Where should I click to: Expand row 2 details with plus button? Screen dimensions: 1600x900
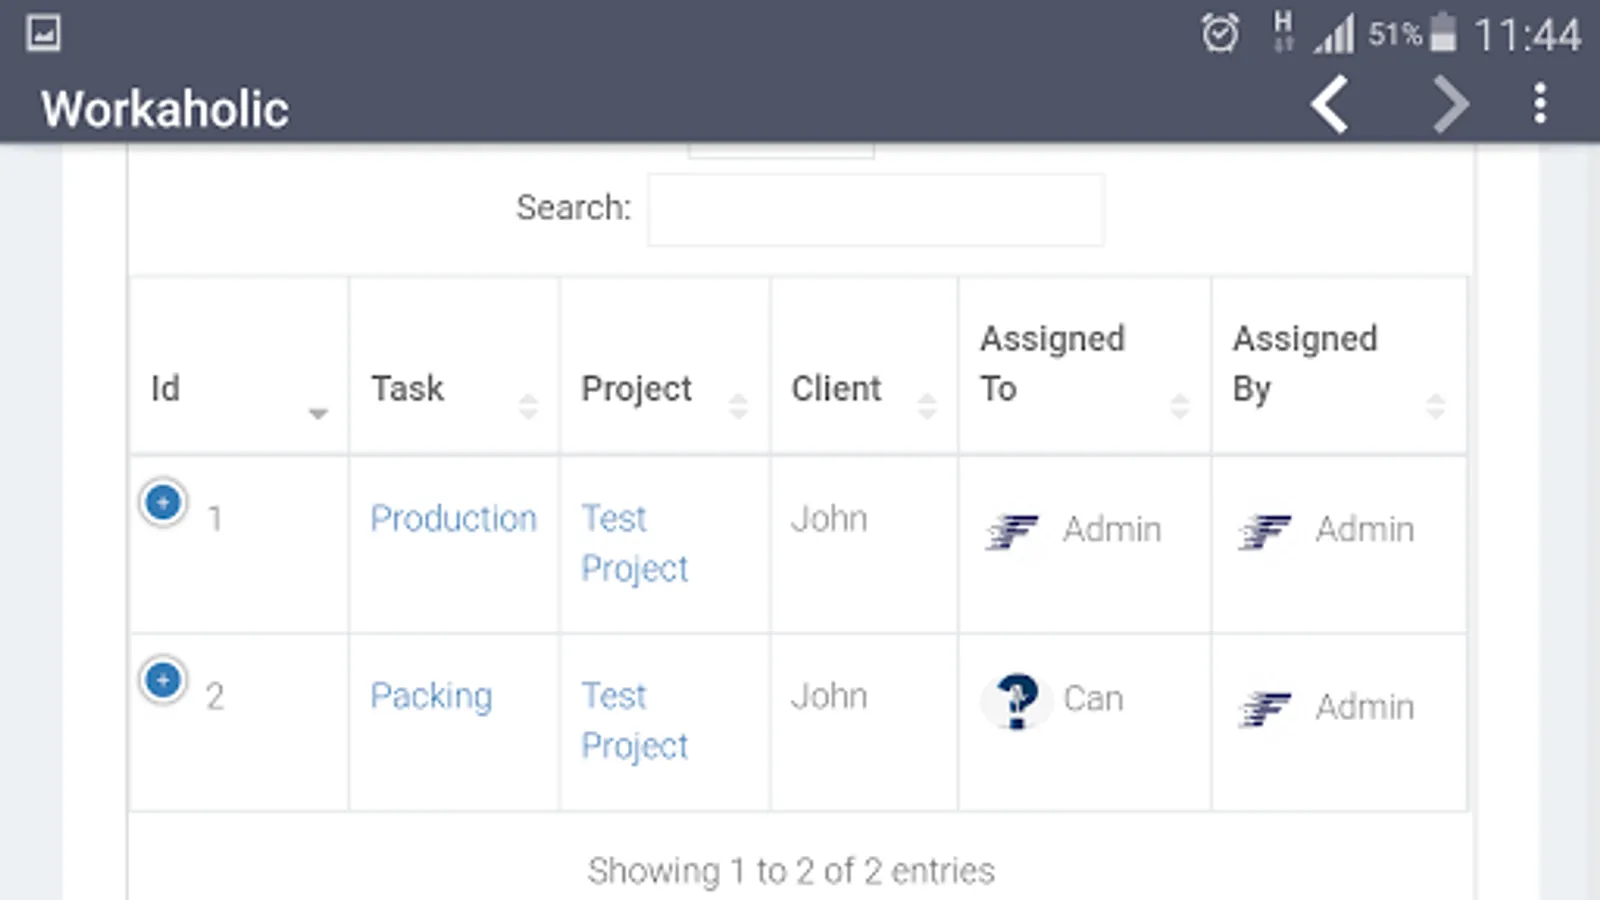163,680
